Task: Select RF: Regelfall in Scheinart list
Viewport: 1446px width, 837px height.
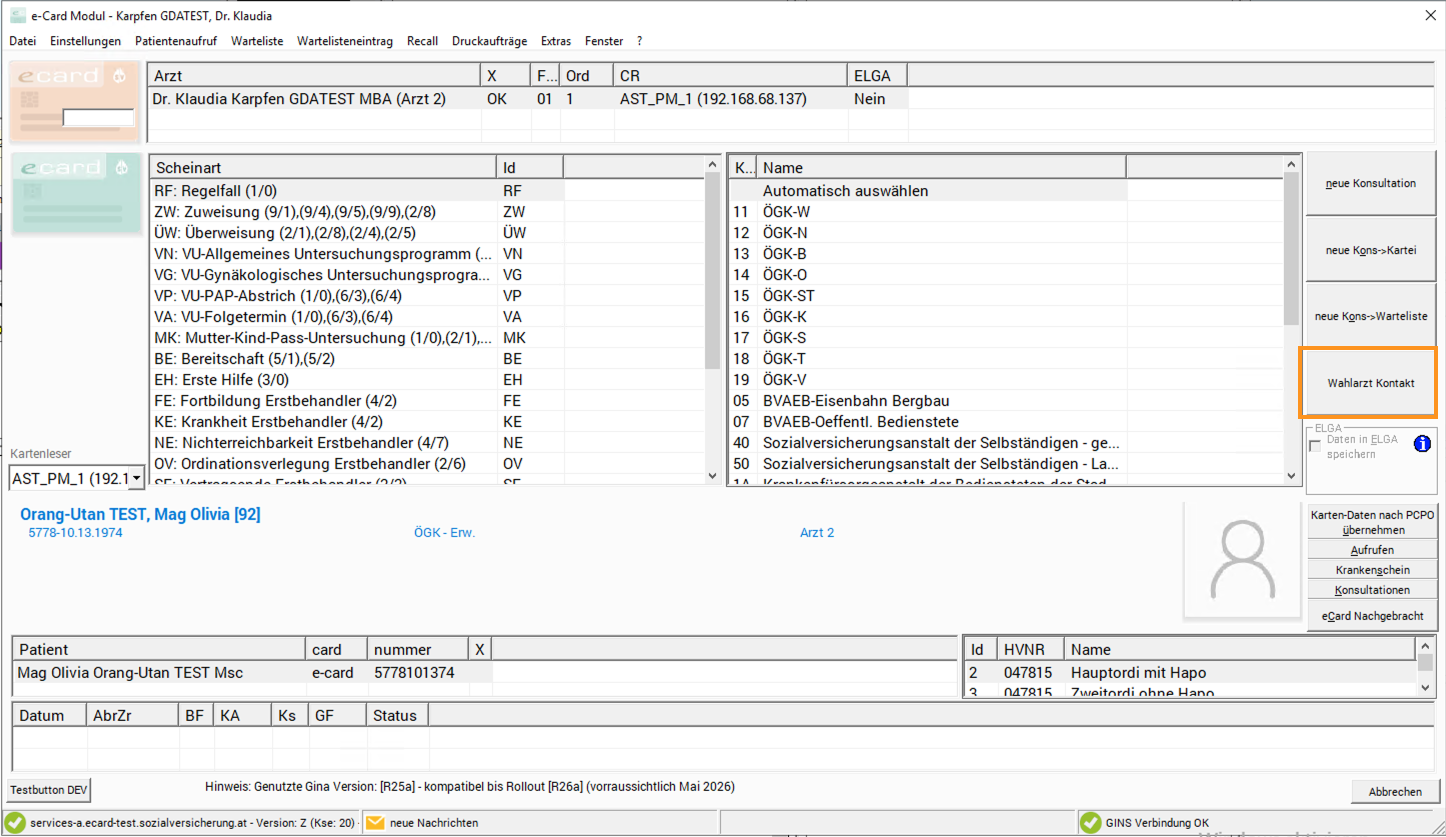Action: tap(215, 191)
